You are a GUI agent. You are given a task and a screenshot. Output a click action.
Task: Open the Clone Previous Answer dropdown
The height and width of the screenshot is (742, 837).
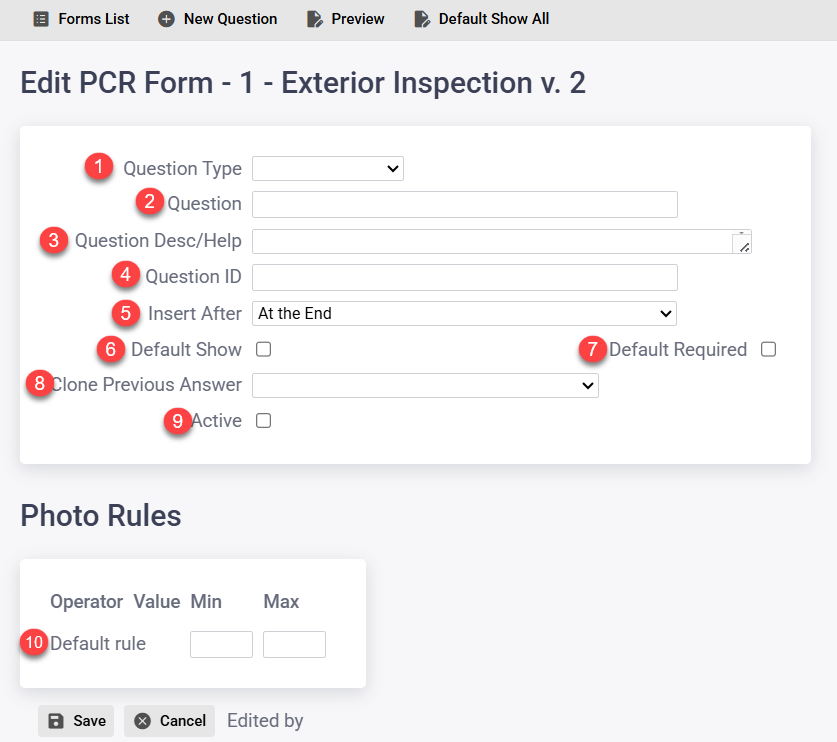pos(424,385)
